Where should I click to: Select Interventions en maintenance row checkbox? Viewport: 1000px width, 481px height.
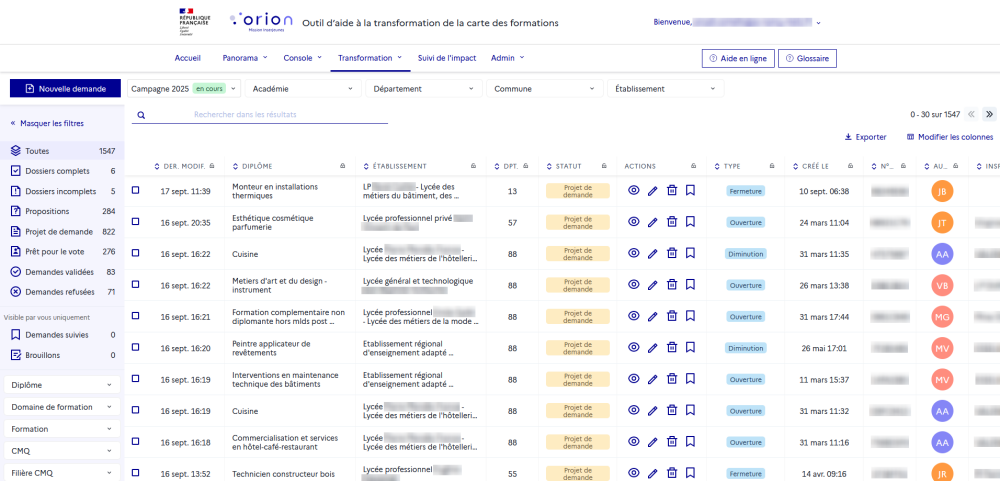point(135,378)
